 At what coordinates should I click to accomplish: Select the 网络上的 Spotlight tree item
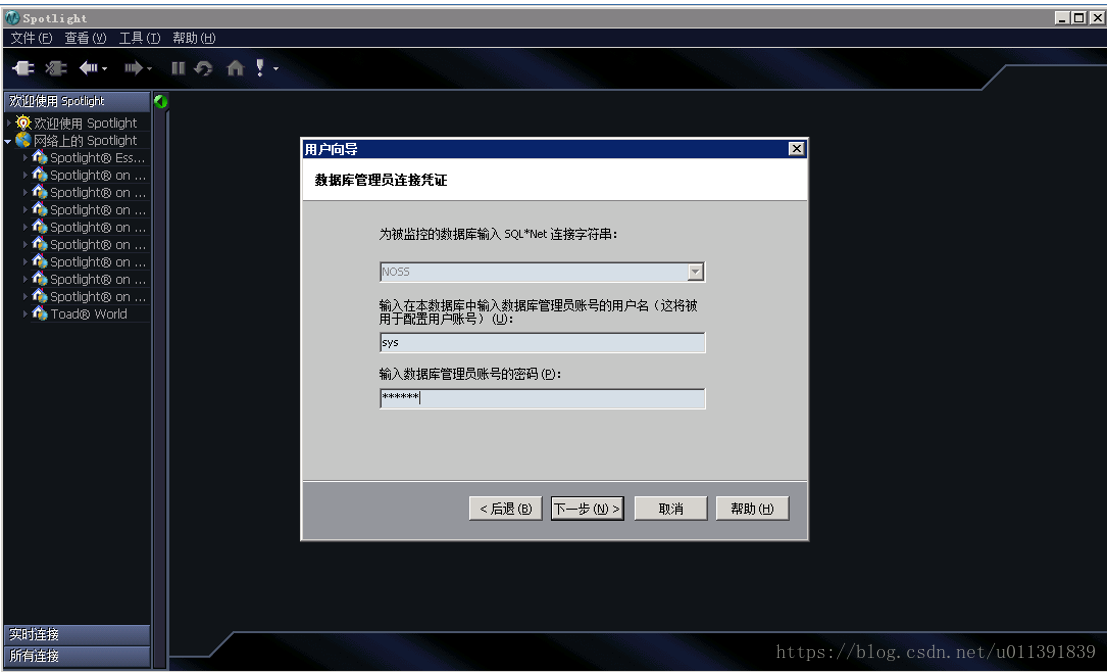point(85,140)
